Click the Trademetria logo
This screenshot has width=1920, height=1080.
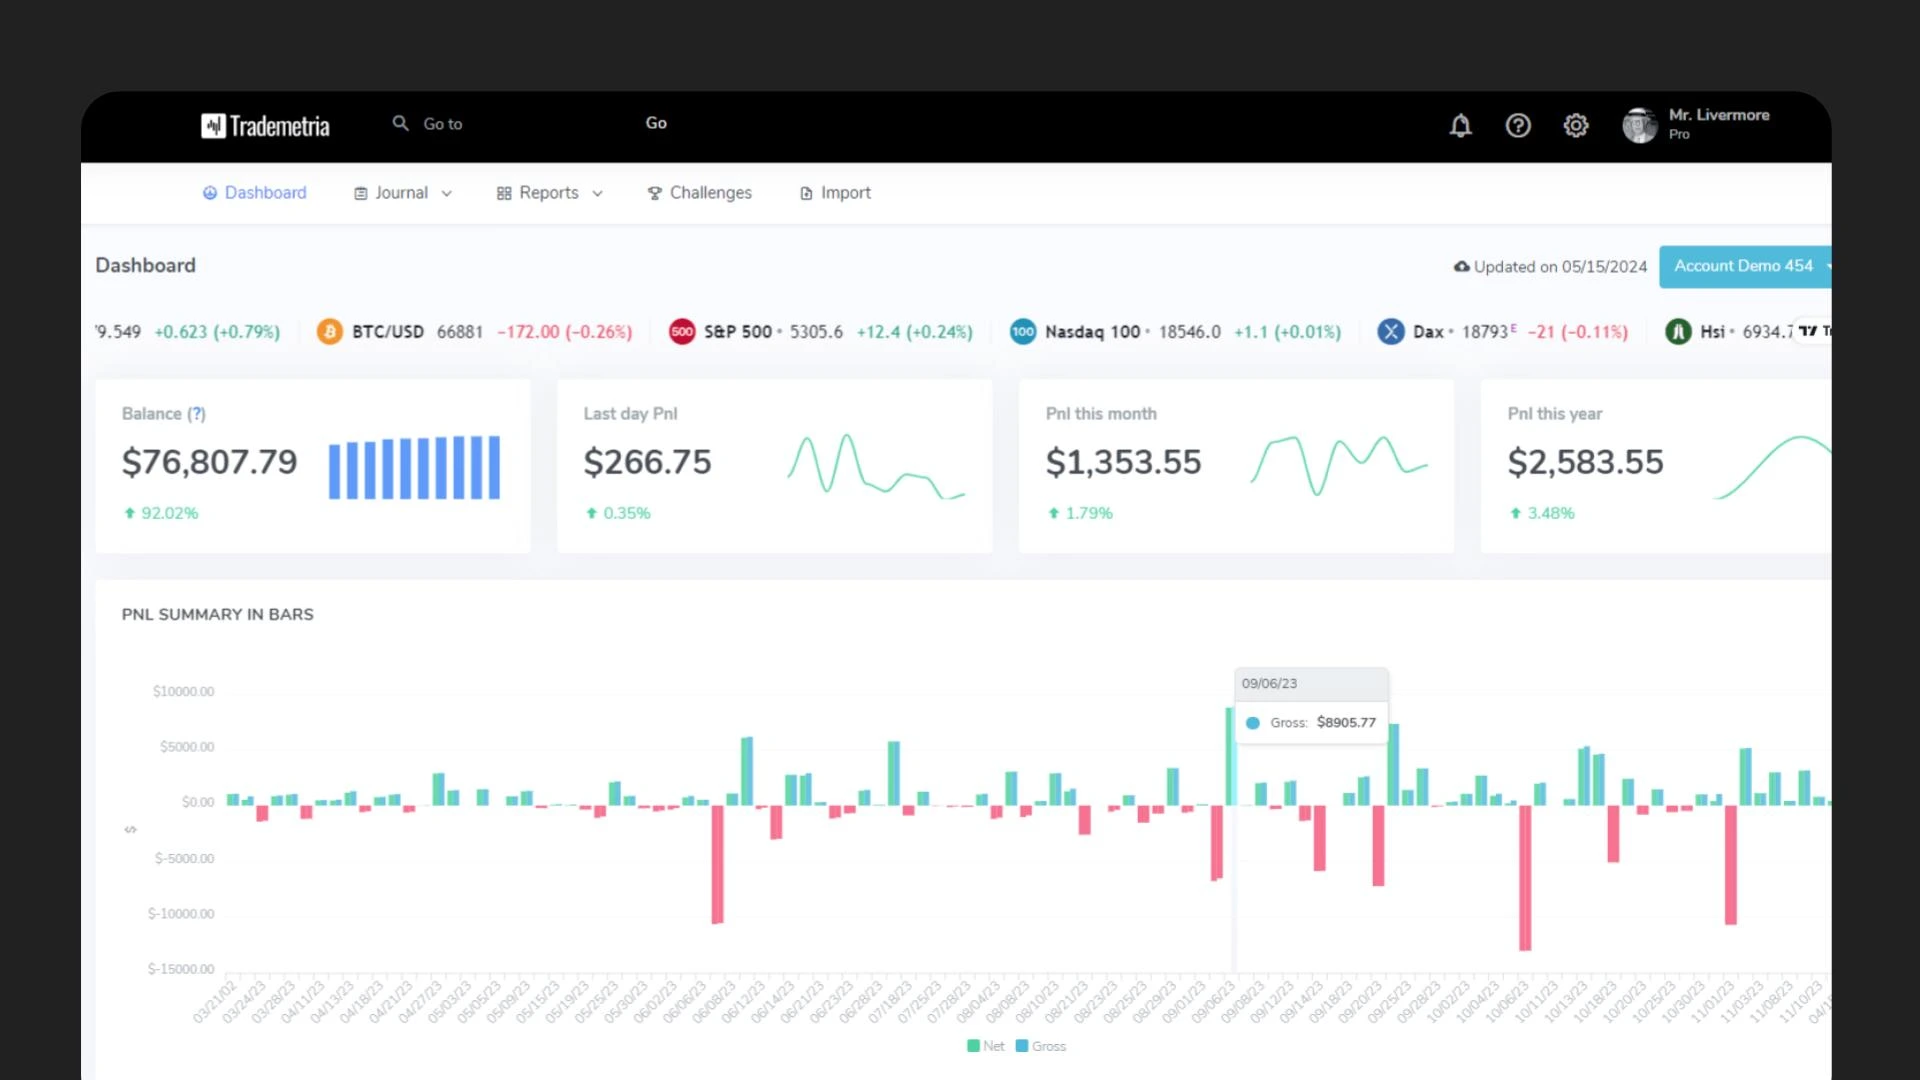(x=265, y=126)
